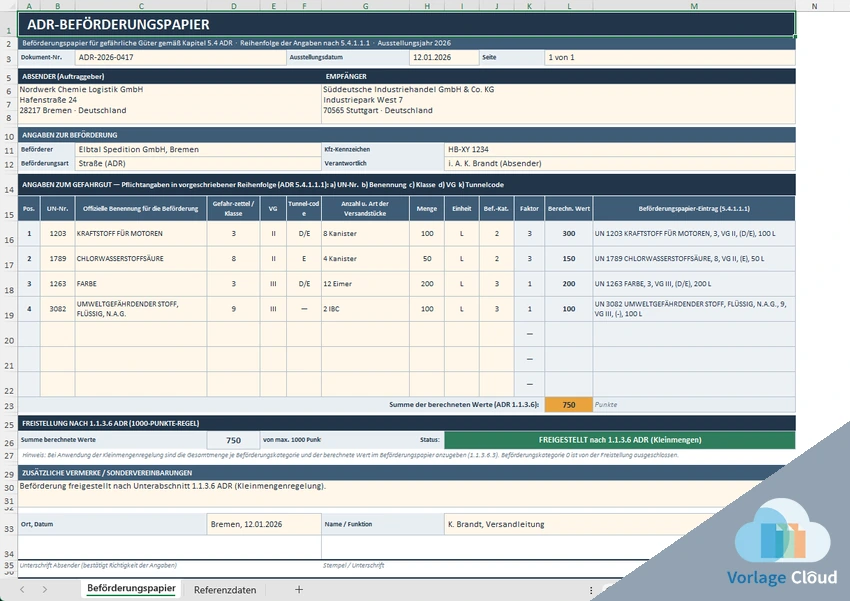Image resolution: width=850 pixels, height=601 pixels.
Task: Go to previous sheet using left arrow
Action: click(22, 590)
